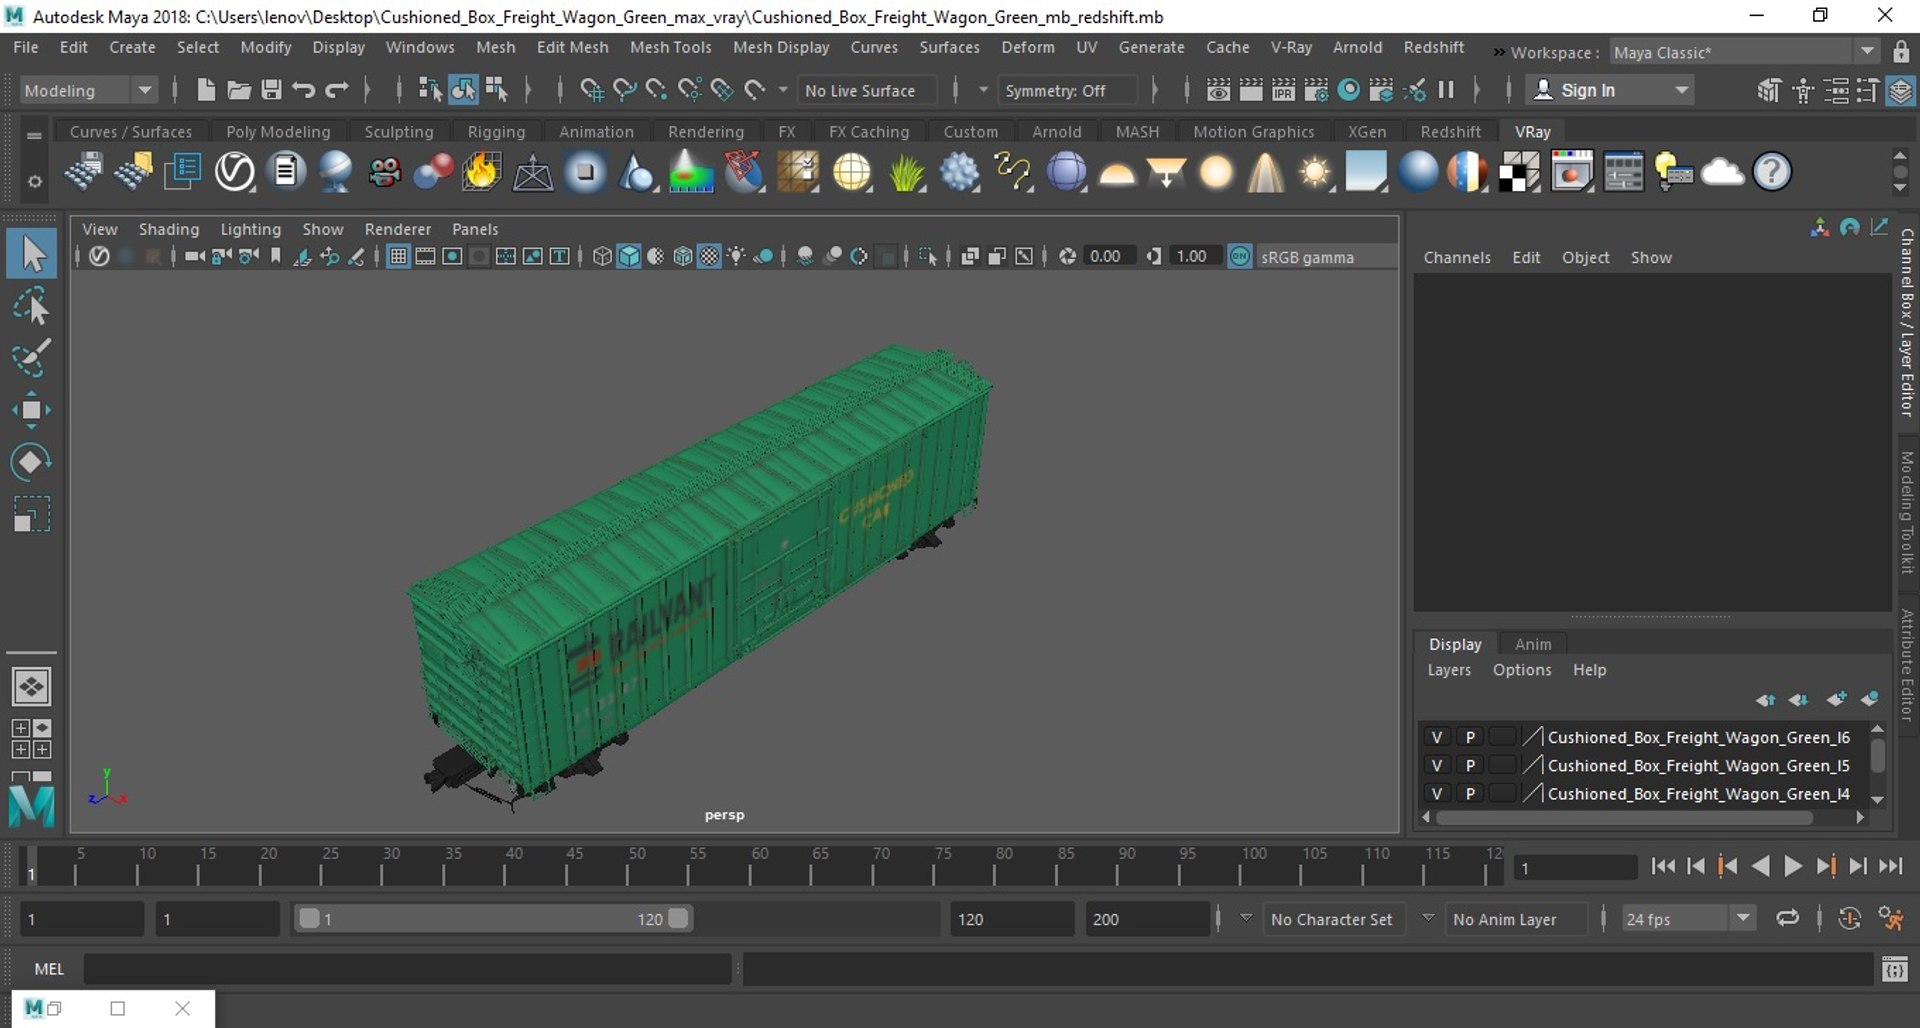Open the viewport Shading menu
1920x1028 pixels.
click(168, 229)
